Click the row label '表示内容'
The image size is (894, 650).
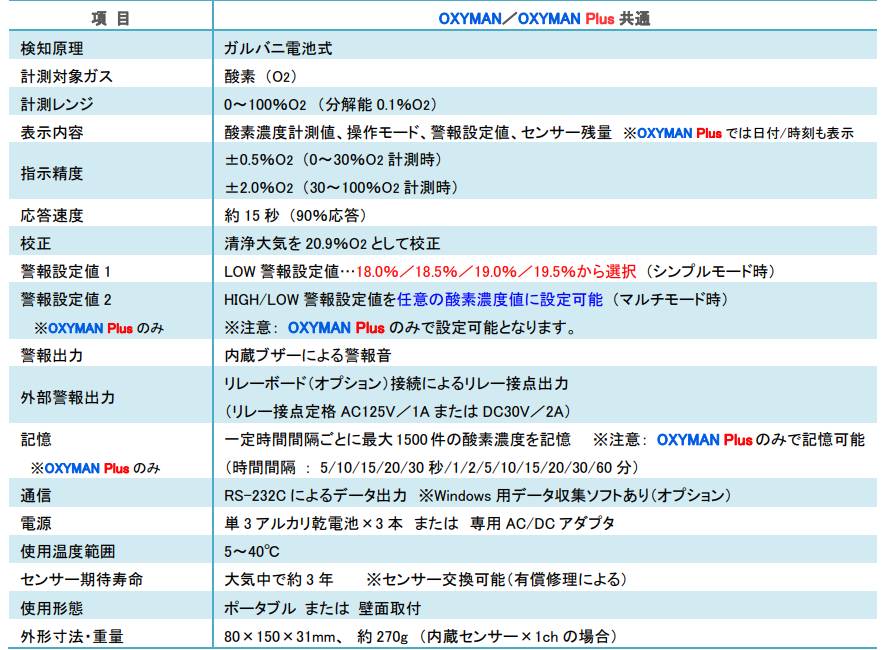tap(52, 132)
